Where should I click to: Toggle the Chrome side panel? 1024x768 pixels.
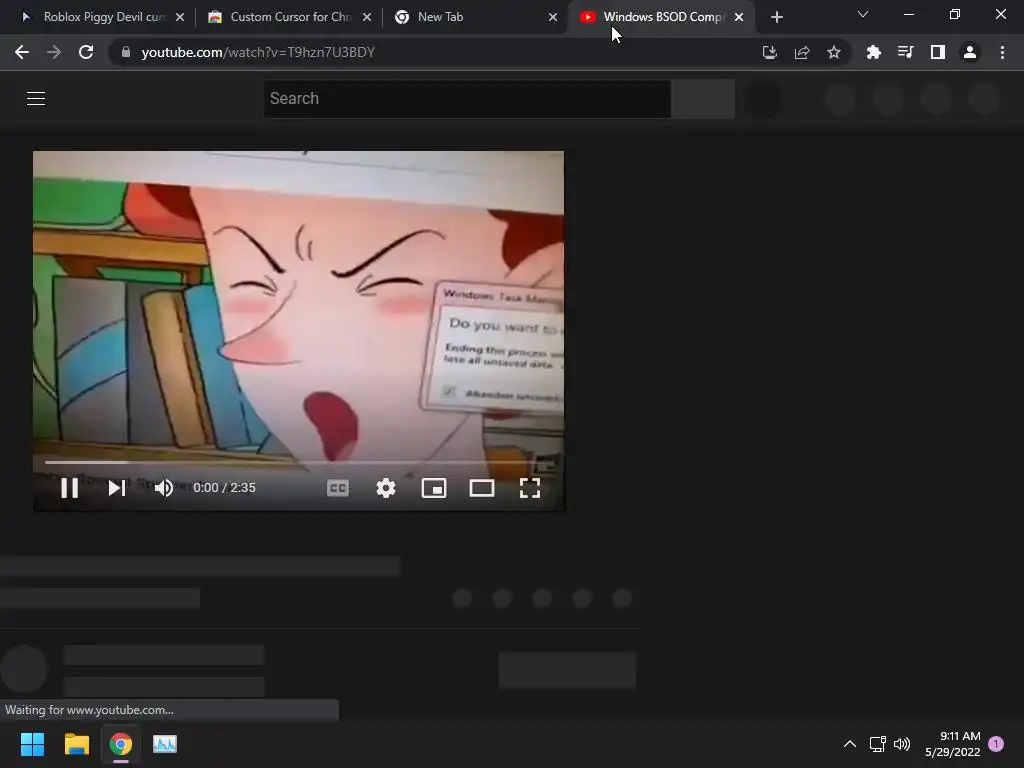(938, 52)
